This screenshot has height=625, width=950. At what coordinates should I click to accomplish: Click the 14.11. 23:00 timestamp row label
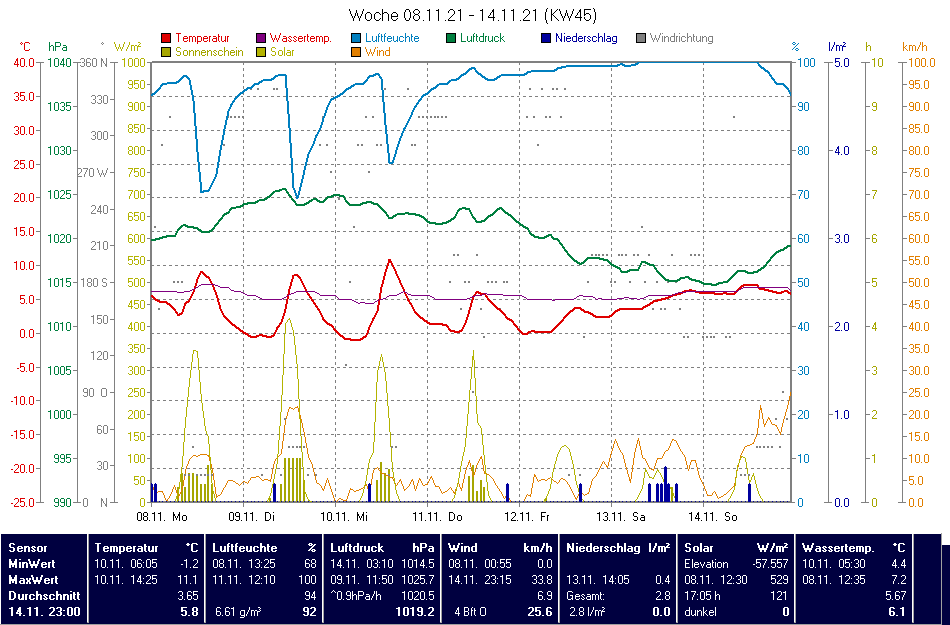[x=44, y=612]
